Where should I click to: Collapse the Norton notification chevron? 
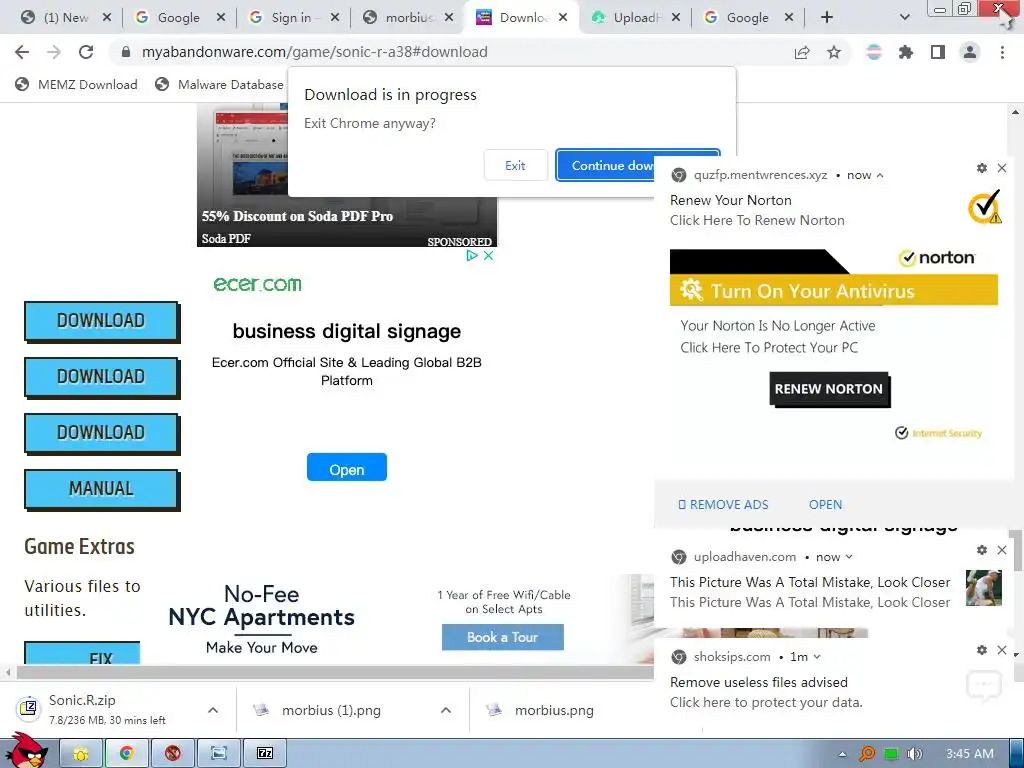tap(880, 176)
